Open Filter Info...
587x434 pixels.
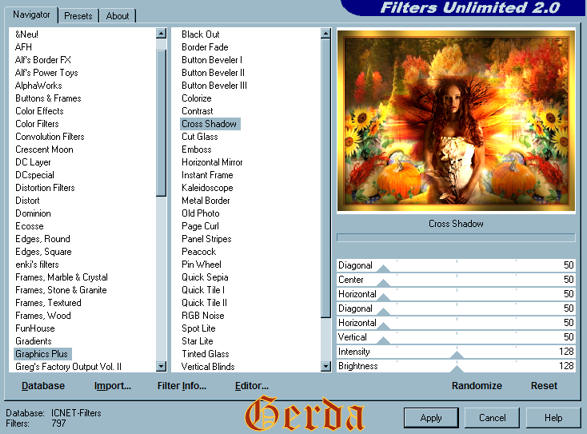(x=182, y=386)
